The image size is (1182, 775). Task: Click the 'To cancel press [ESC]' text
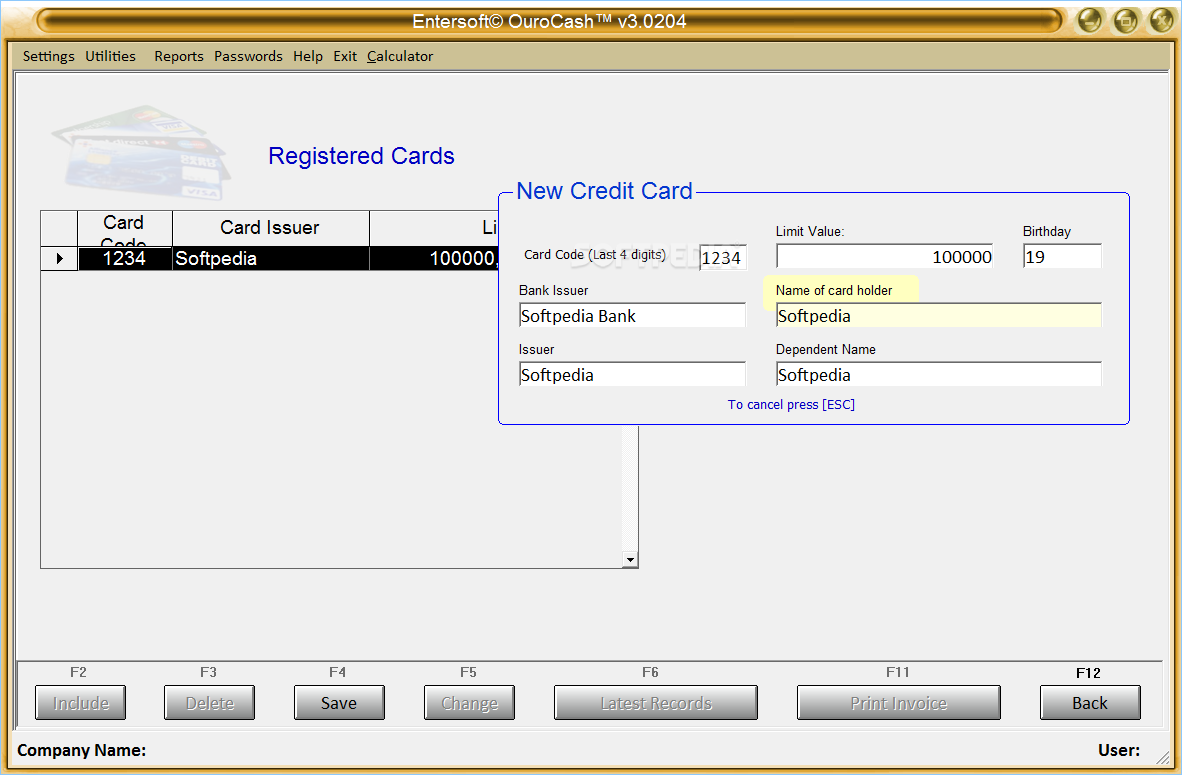click(x=791, y=405)
